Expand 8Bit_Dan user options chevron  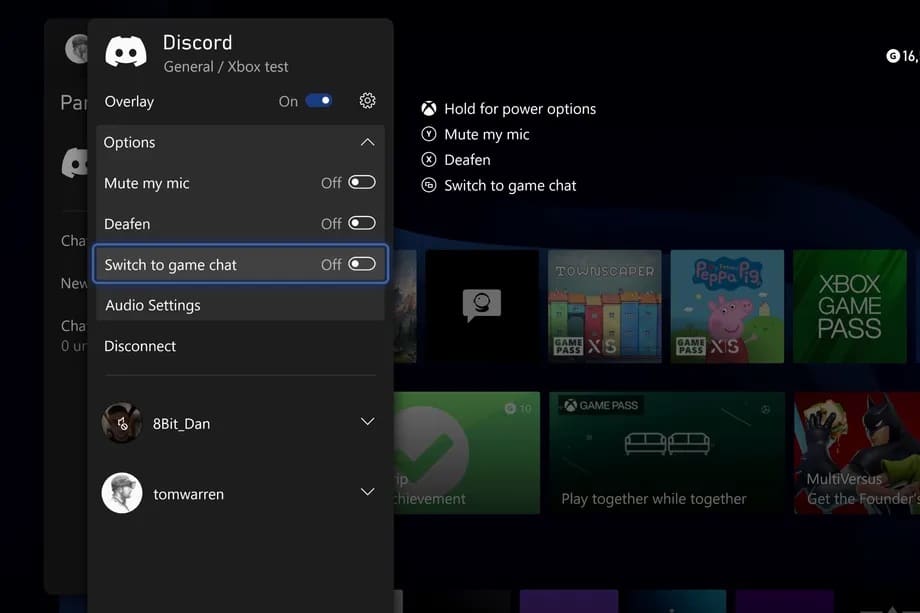coord(367,423)
